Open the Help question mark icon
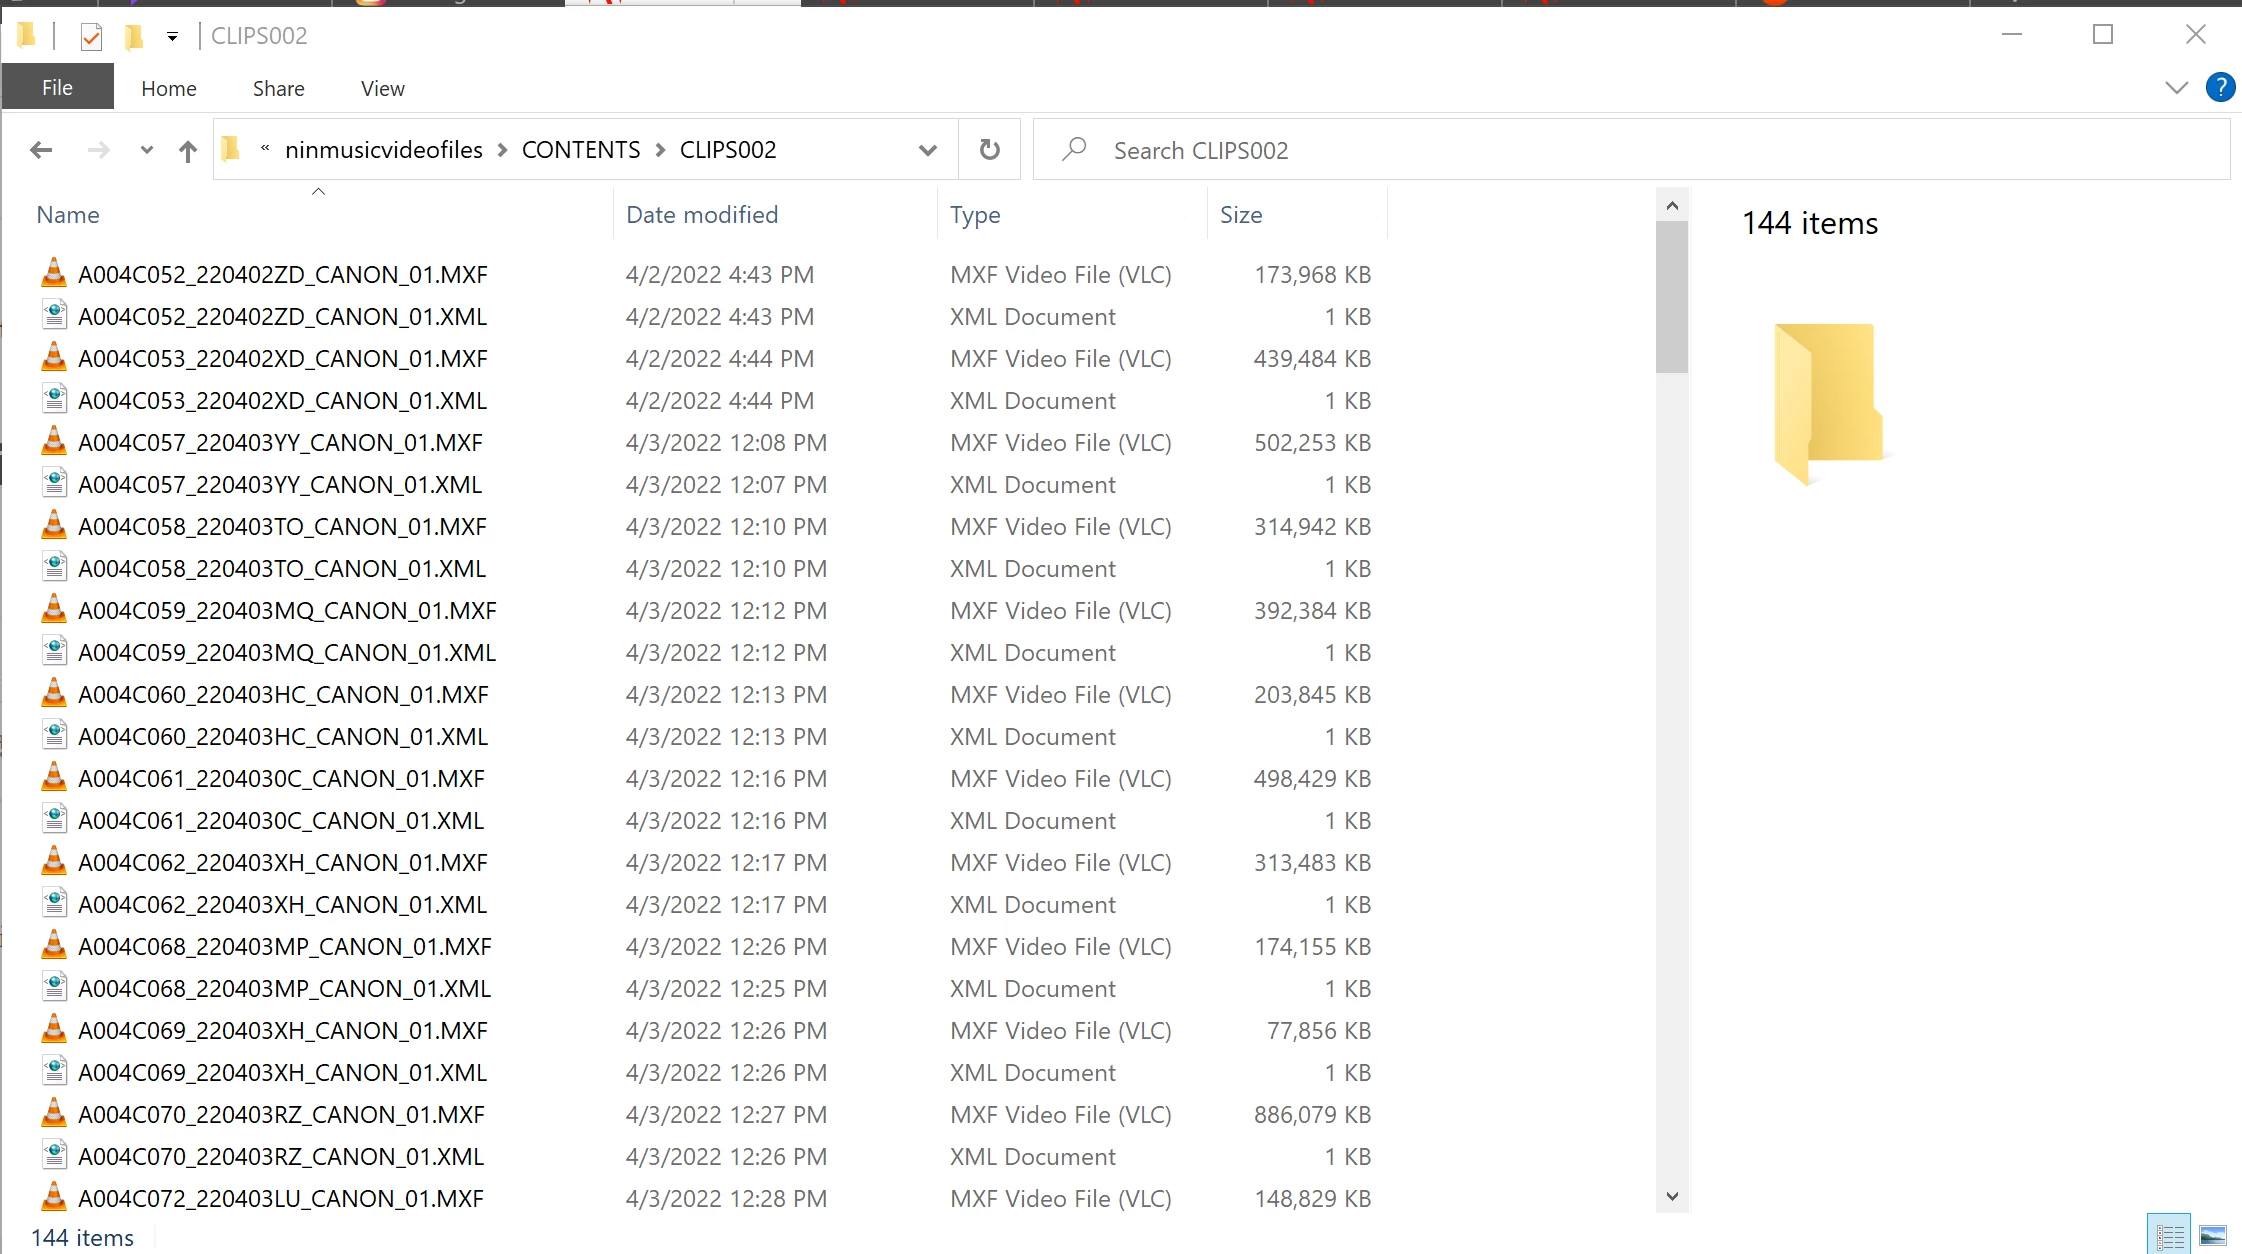2242x1254 pixels. (x=2220, y=88)
